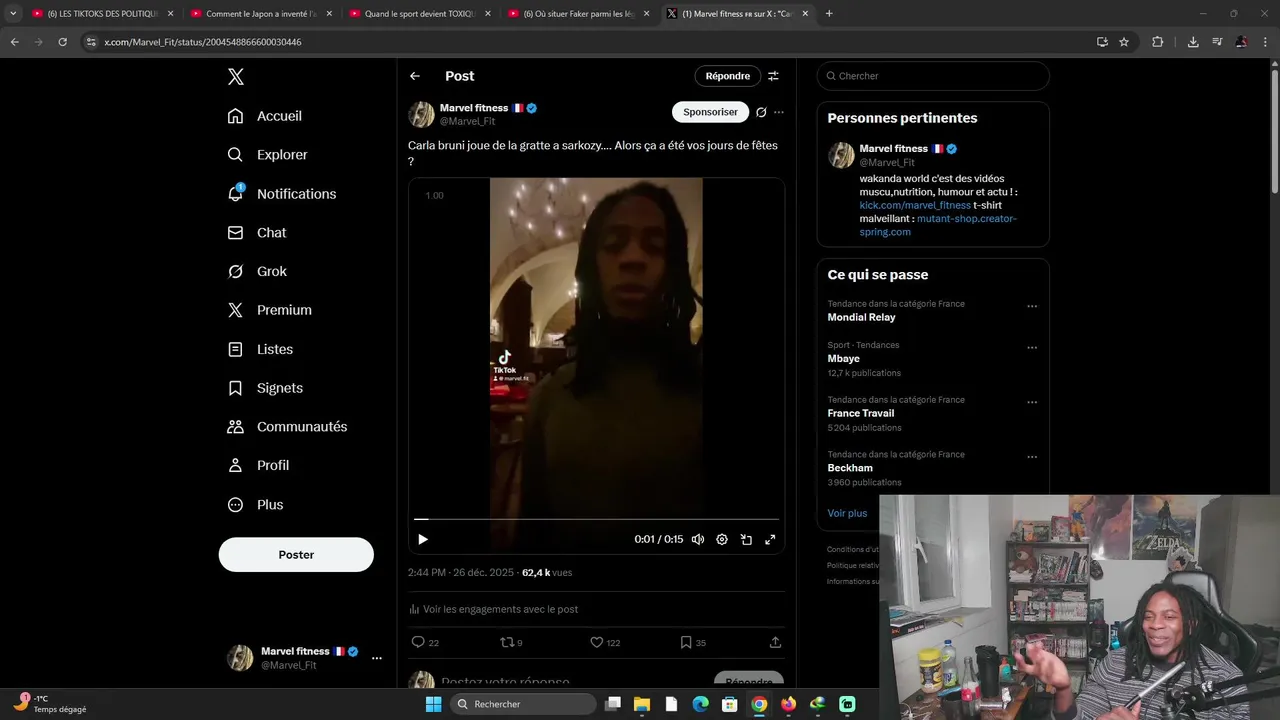Reload the page

[x=62, y=42]
